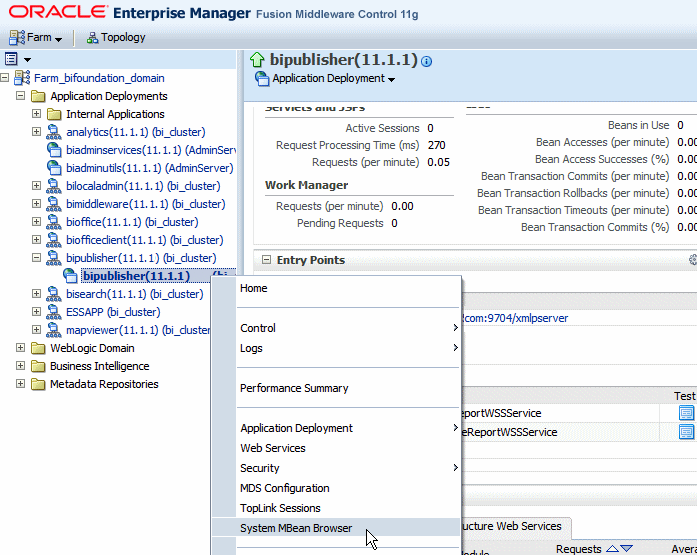Click the tree view list icon
697x555 pixels.
point(11,59)
